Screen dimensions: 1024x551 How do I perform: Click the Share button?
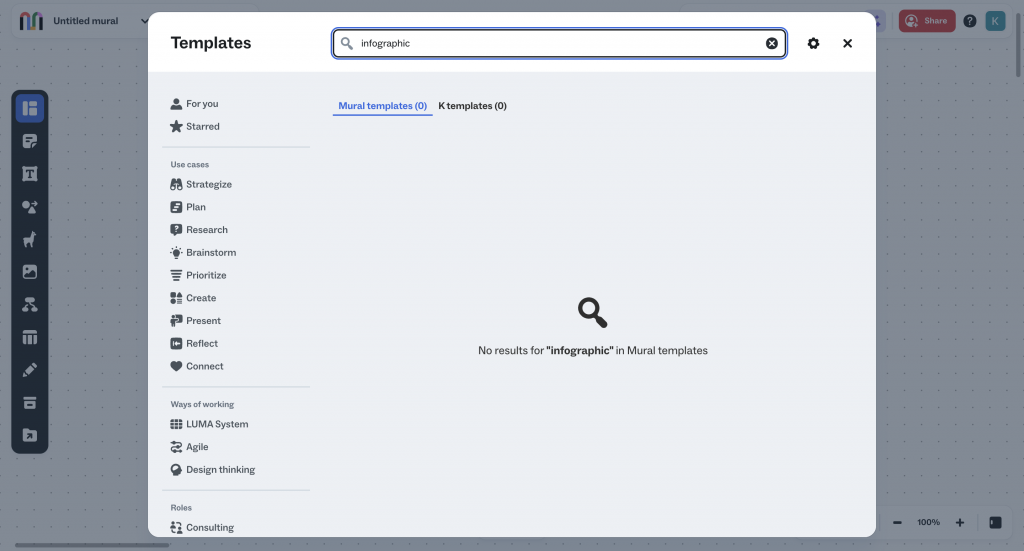click(x=926, y=21)
